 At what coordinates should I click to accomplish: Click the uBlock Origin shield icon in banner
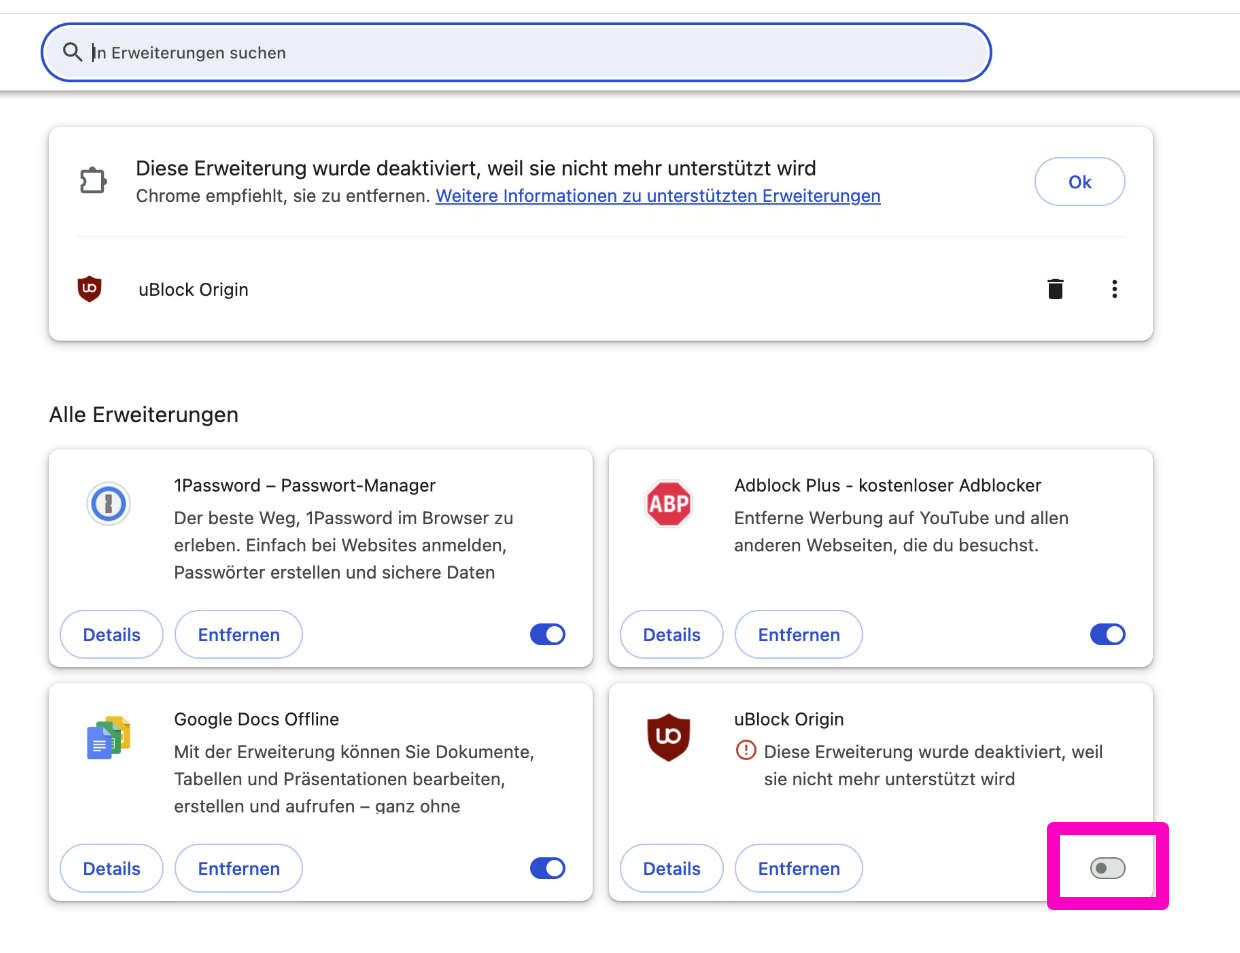pos(90,289)
